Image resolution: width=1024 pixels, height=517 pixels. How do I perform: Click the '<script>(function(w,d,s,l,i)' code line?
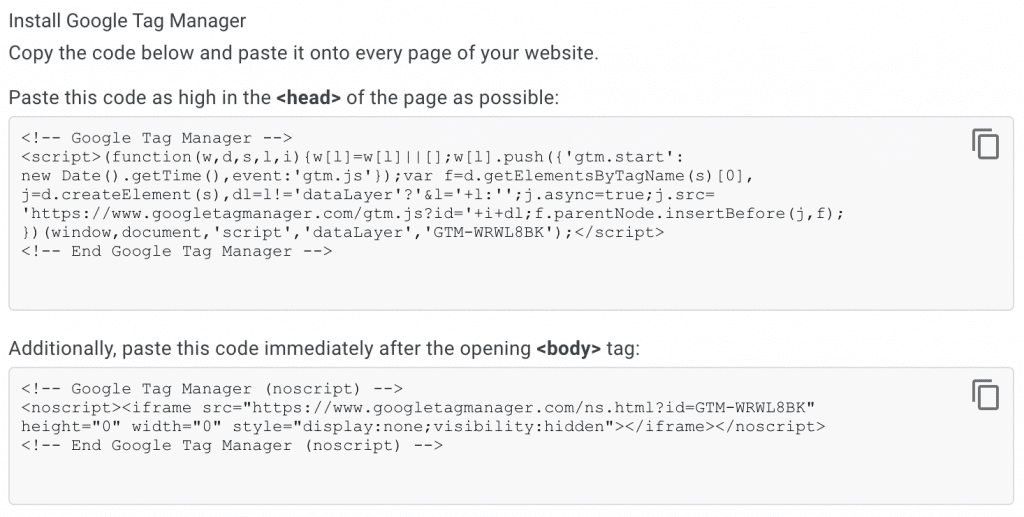[353, 157]
